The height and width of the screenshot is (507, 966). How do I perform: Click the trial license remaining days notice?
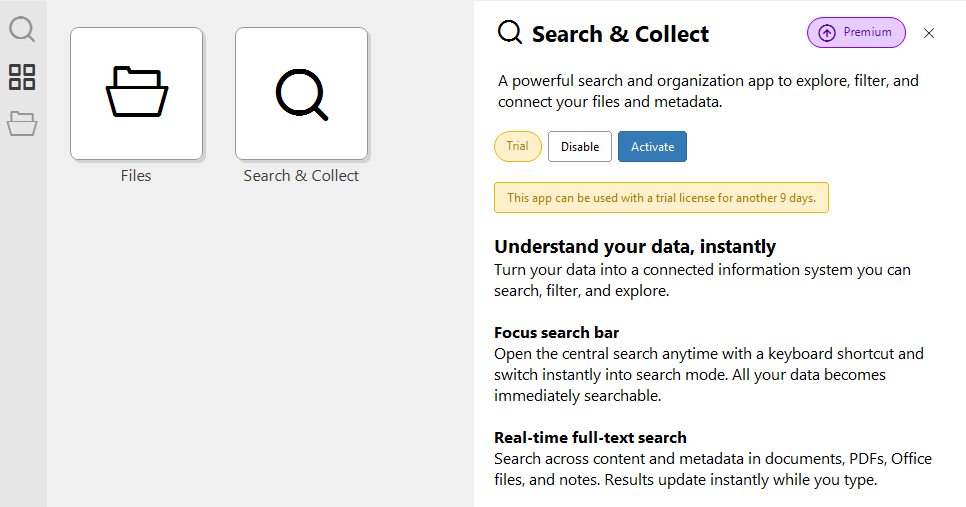coord(661,198)
